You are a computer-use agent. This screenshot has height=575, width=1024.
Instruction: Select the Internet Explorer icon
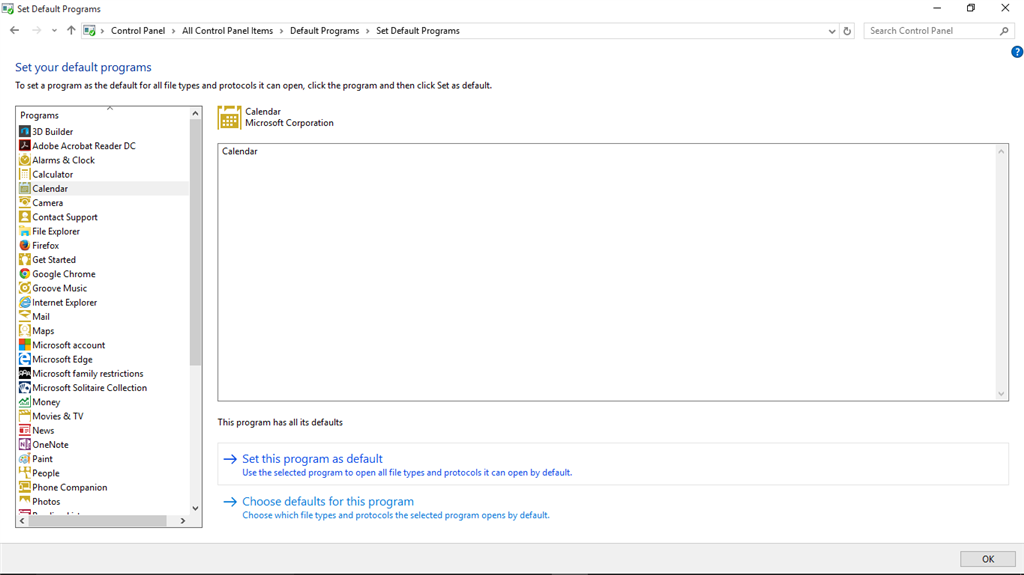pos(25,303)
